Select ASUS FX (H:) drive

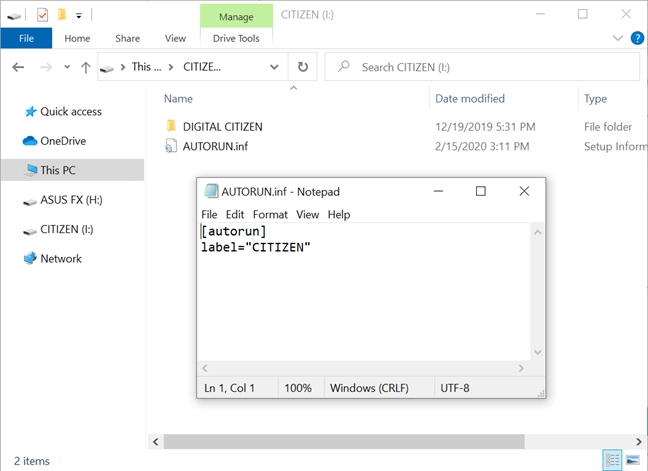71,200
